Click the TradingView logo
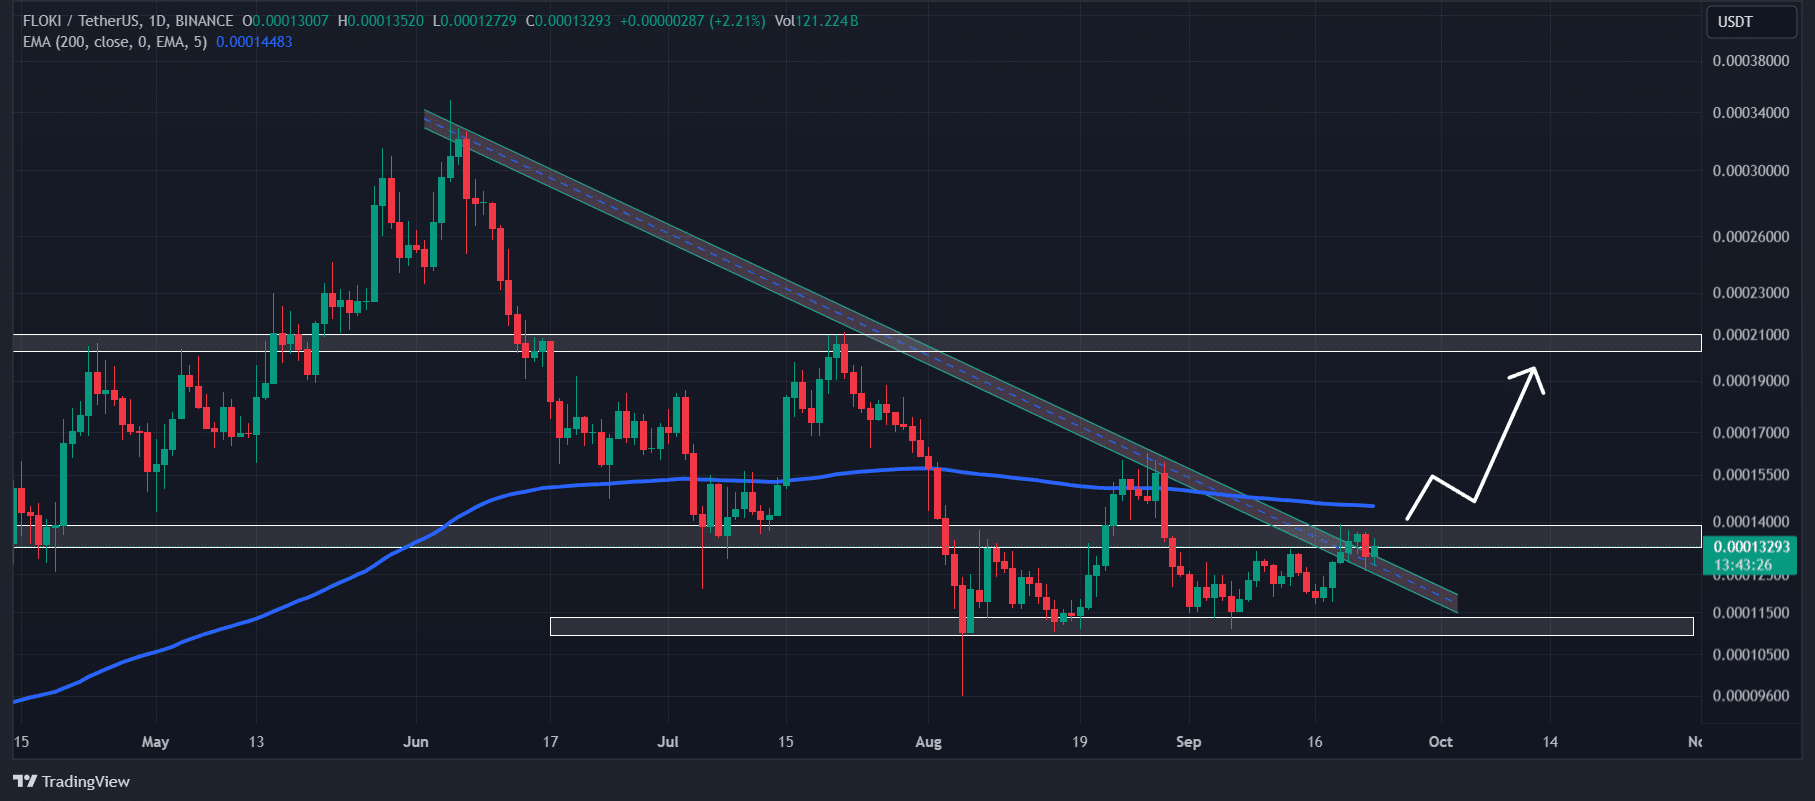The width and height of the screenshot is (1815, 801). pos(72,781)
